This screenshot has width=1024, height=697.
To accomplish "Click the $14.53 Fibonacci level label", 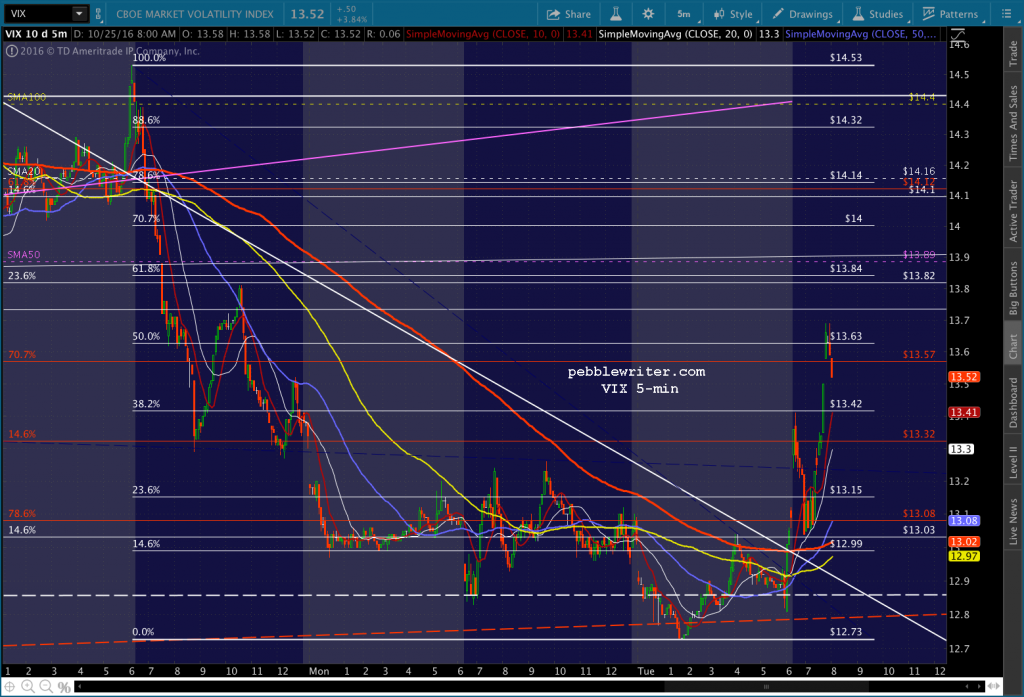I will pos(846,57).
